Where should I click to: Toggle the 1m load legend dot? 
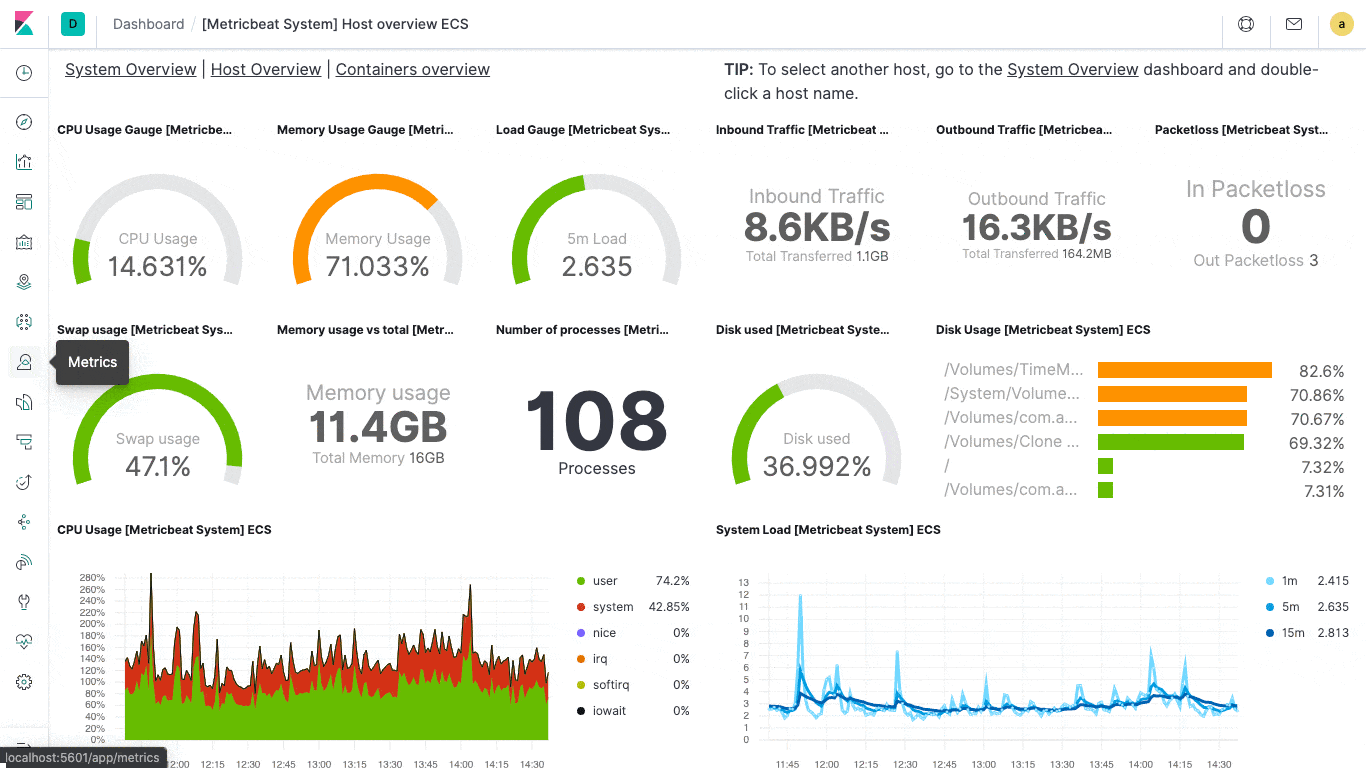click(x=1270, y=581)
